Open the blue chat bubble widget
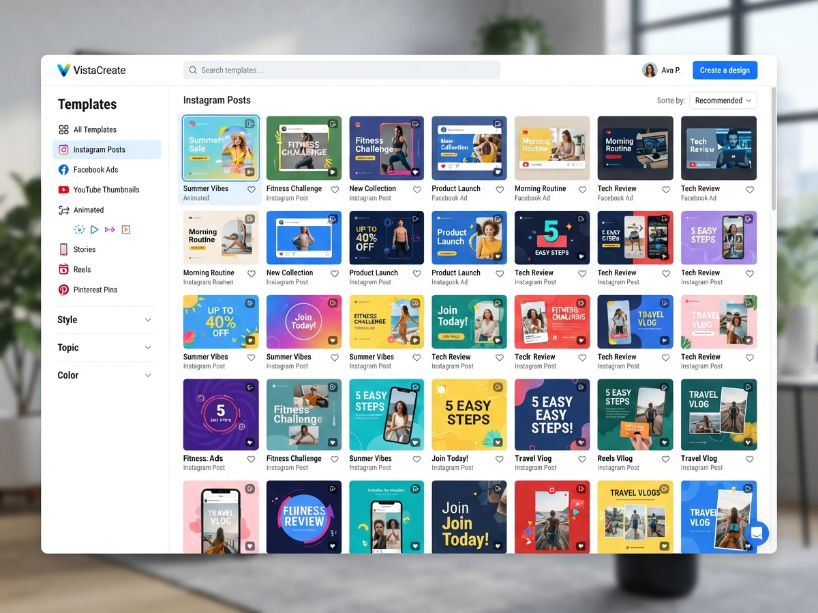818x613 pixels. pos(756,533)
